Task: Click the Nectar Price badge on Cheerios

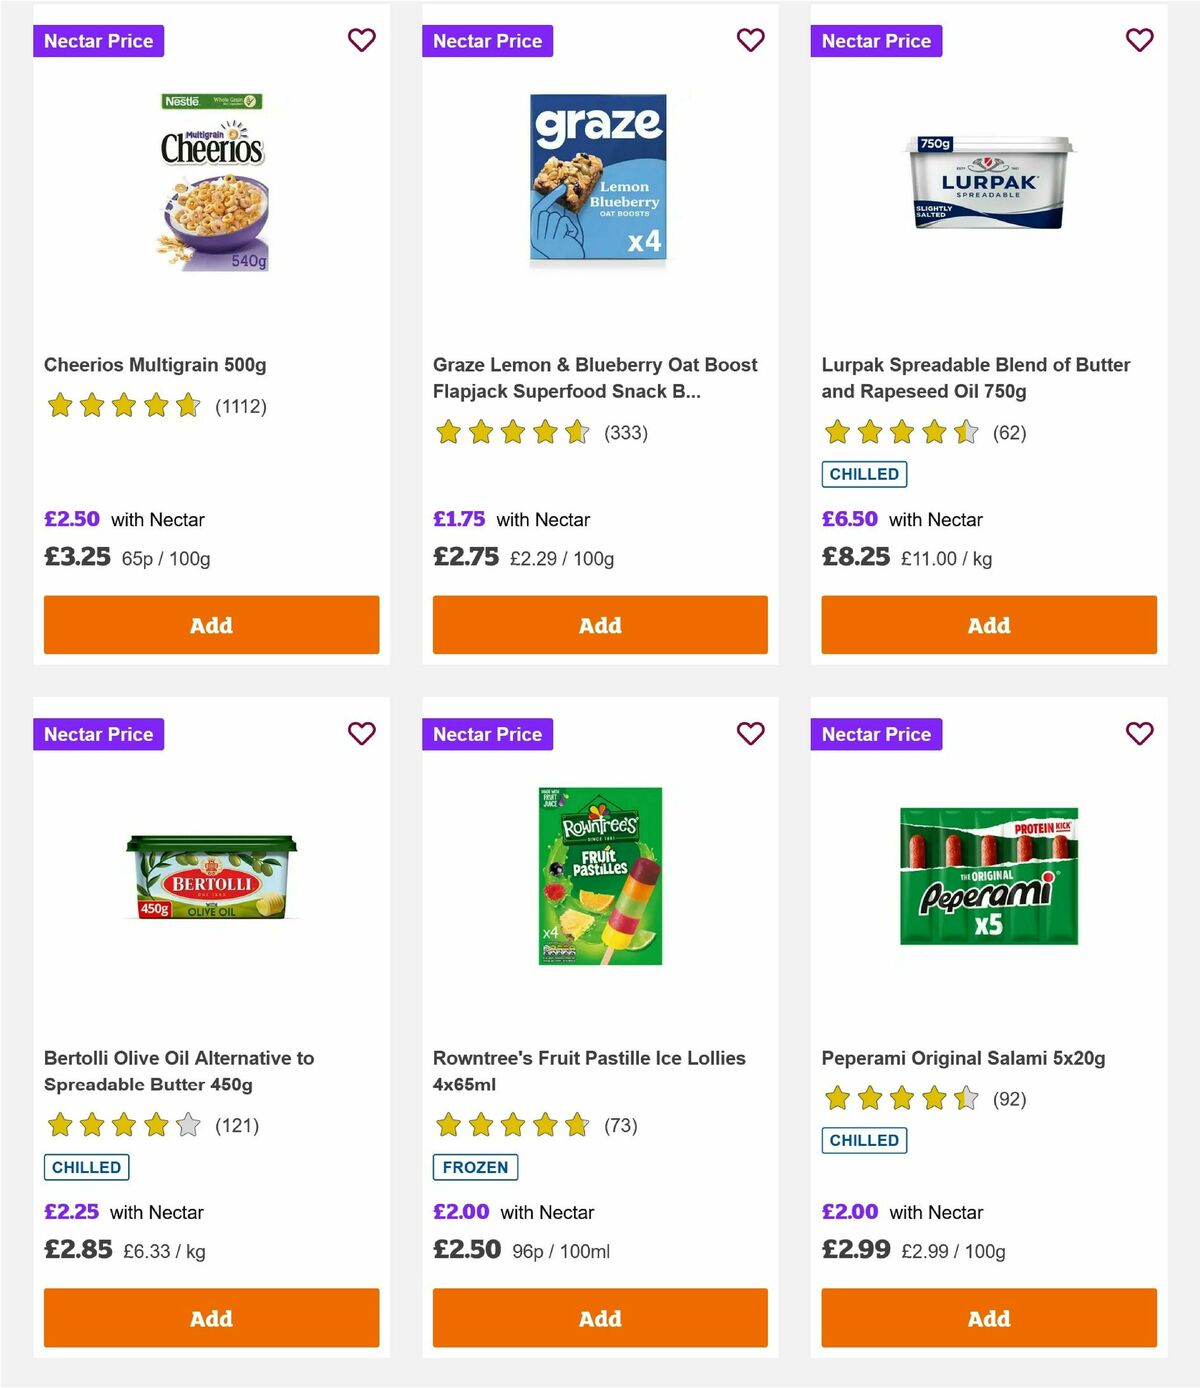Action: pos(99,41)
